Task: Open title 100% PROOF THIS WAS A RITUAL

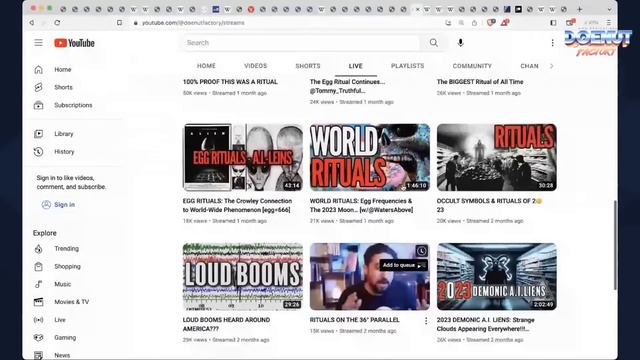Action: tap(230, 82)
